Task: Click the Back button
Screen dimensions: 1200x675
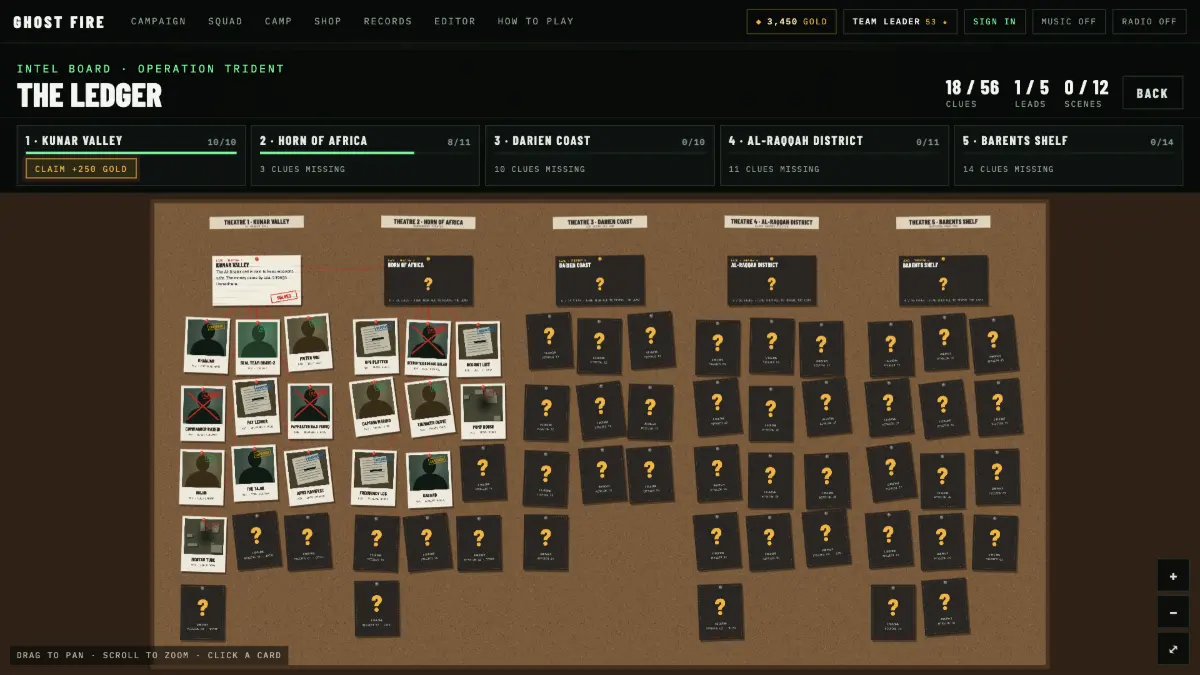Action: pos(1152,93)
